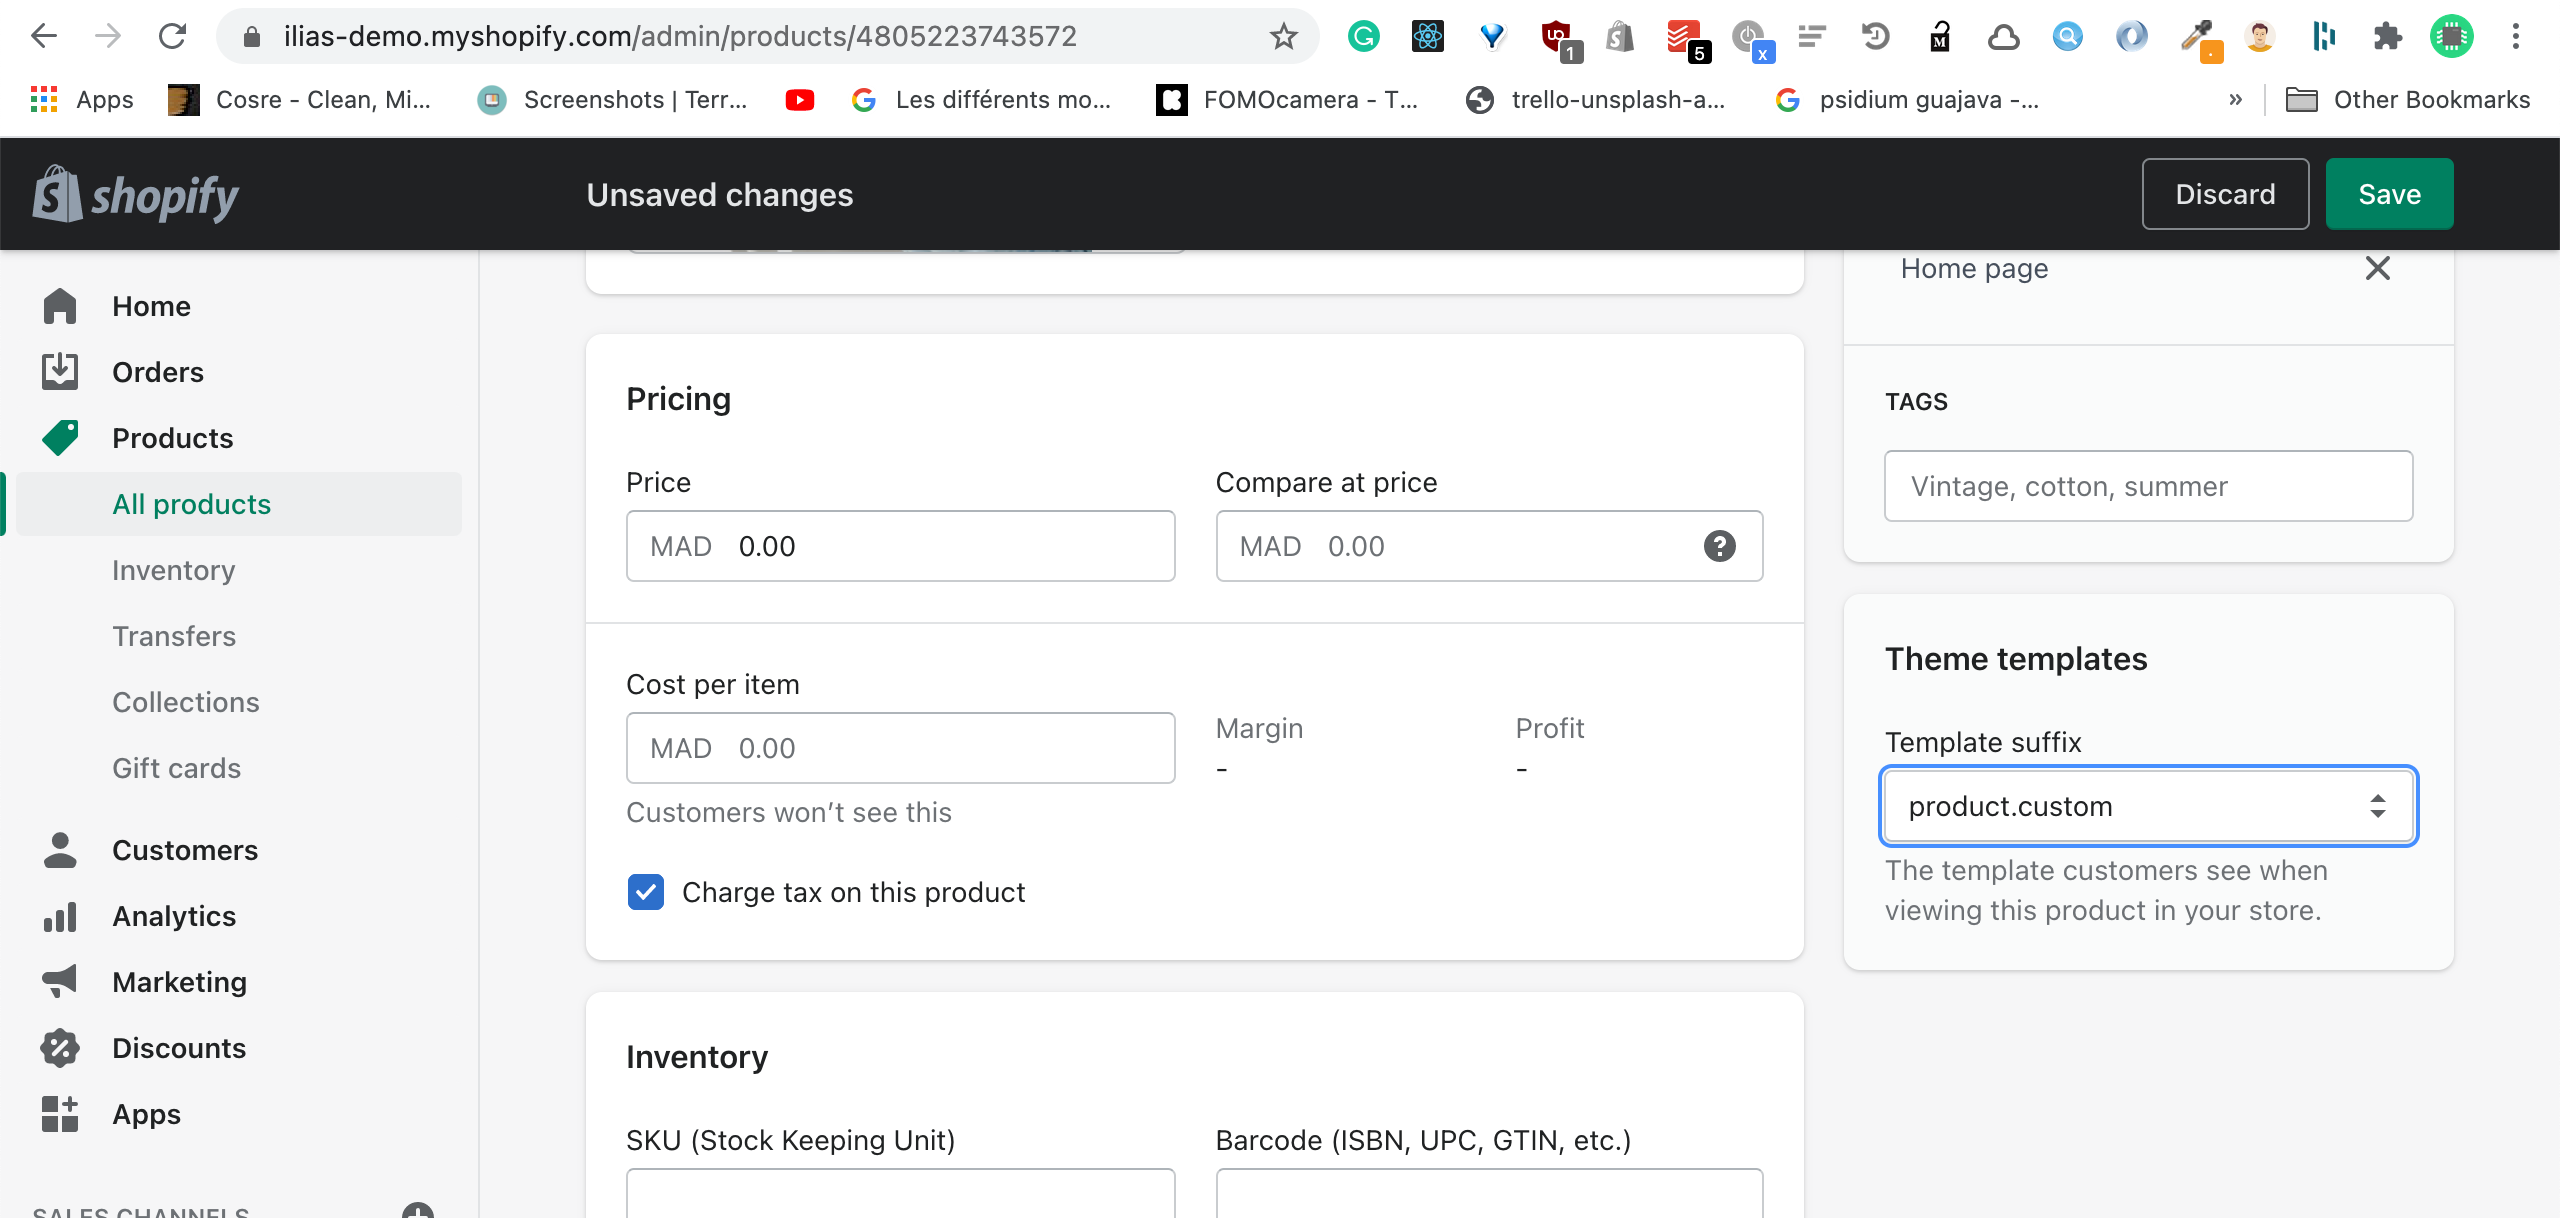Save the unsaved changes
This screenshot has width=2560, height=1218.
(2389, 193)
